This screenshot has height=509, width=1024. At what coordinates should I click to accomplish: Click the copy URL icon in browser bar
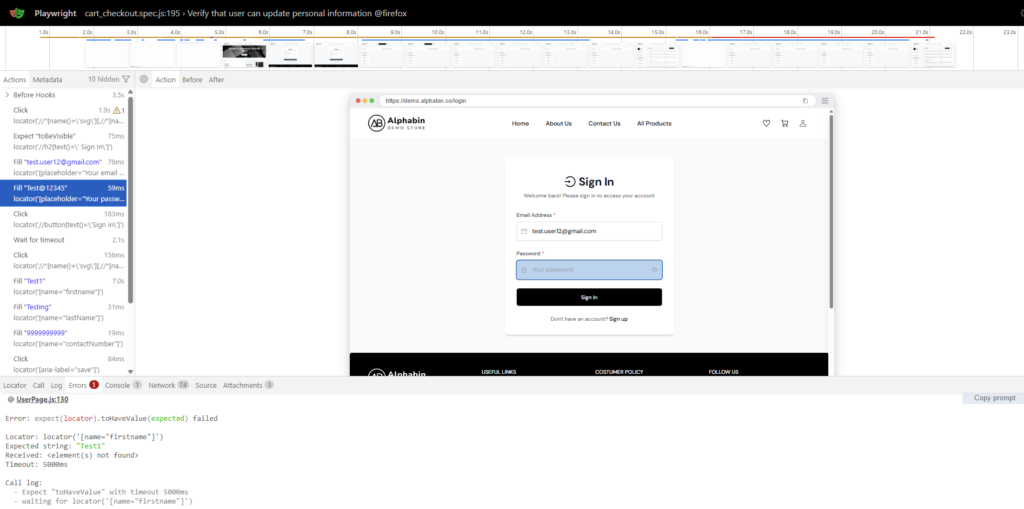[805, 101]
